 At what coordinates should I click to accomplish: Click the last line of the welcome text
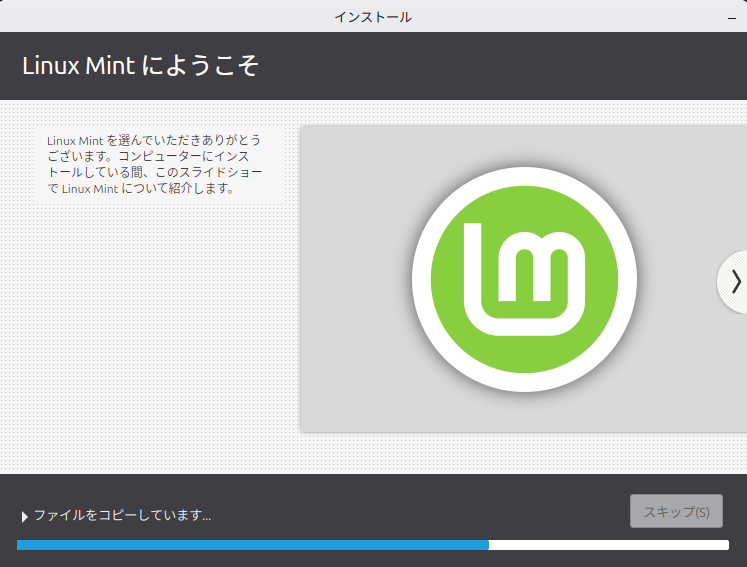[x=140, y=188]
